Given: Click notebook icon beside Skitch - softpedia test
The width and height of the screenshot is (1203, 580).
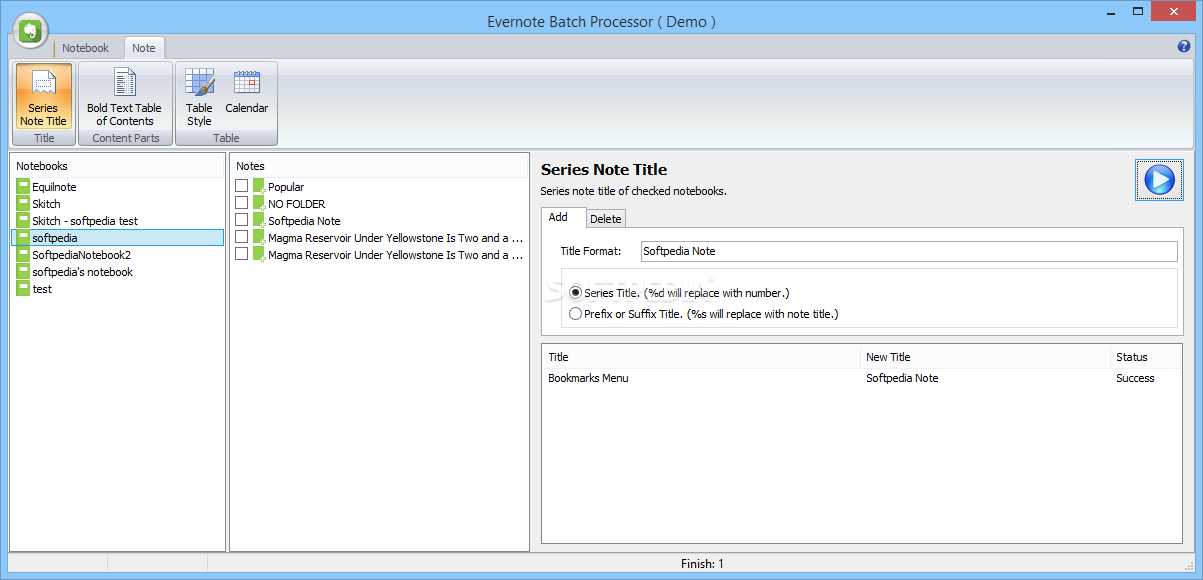Looking at the screenshot, I should coord(23,221).
